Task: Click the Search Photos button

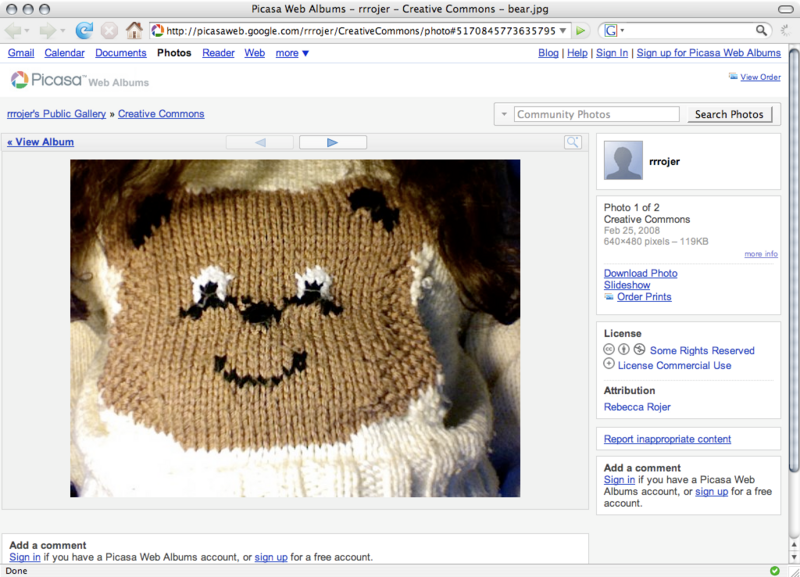Action: (729, 114)
